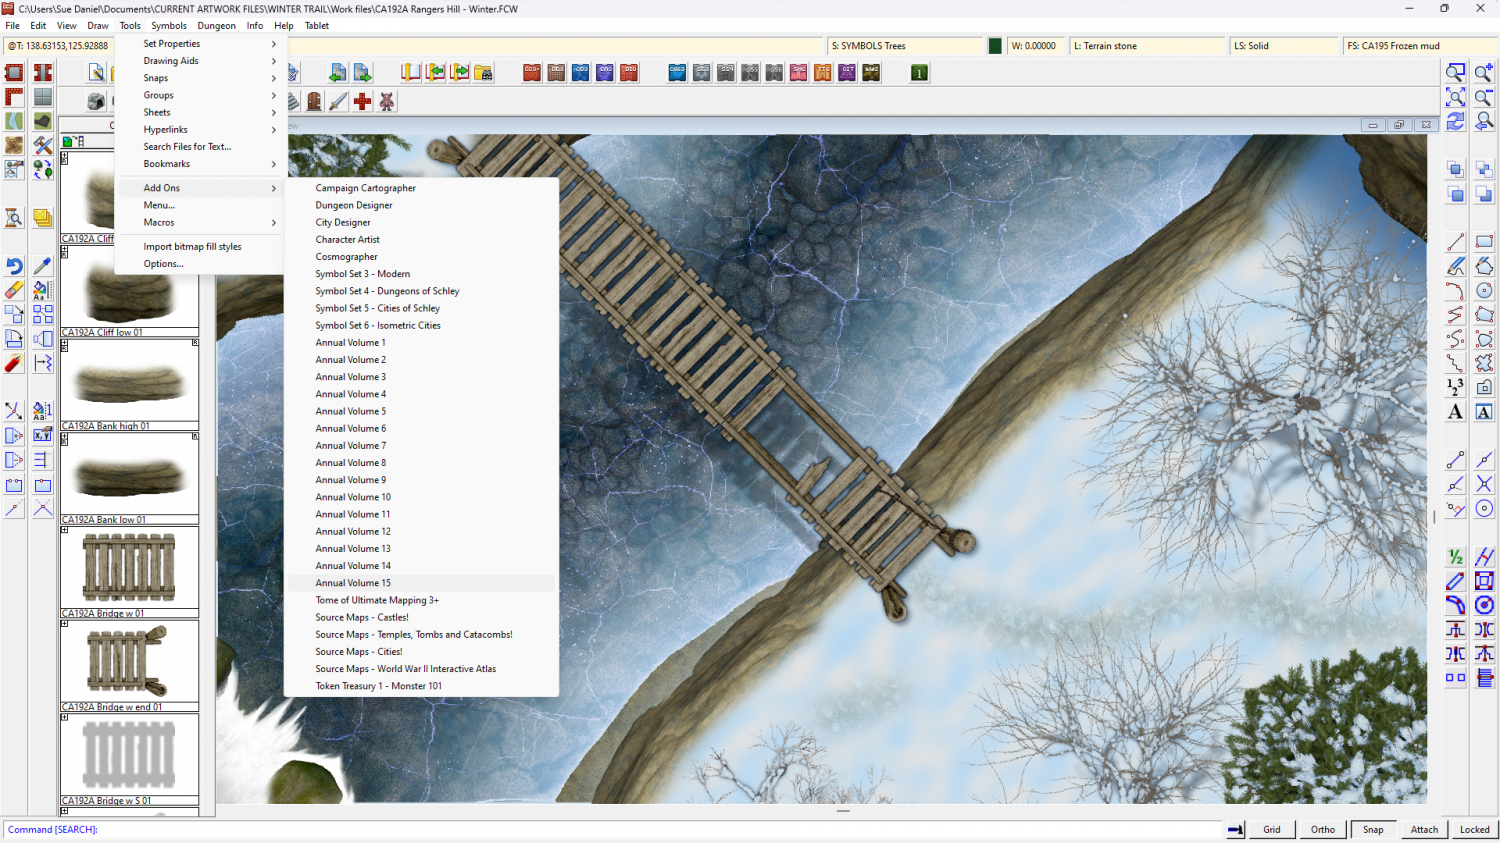Viewport: 1500px width, 843px height.
Task: Toggle the Locked button
Action: point(1475,829)
